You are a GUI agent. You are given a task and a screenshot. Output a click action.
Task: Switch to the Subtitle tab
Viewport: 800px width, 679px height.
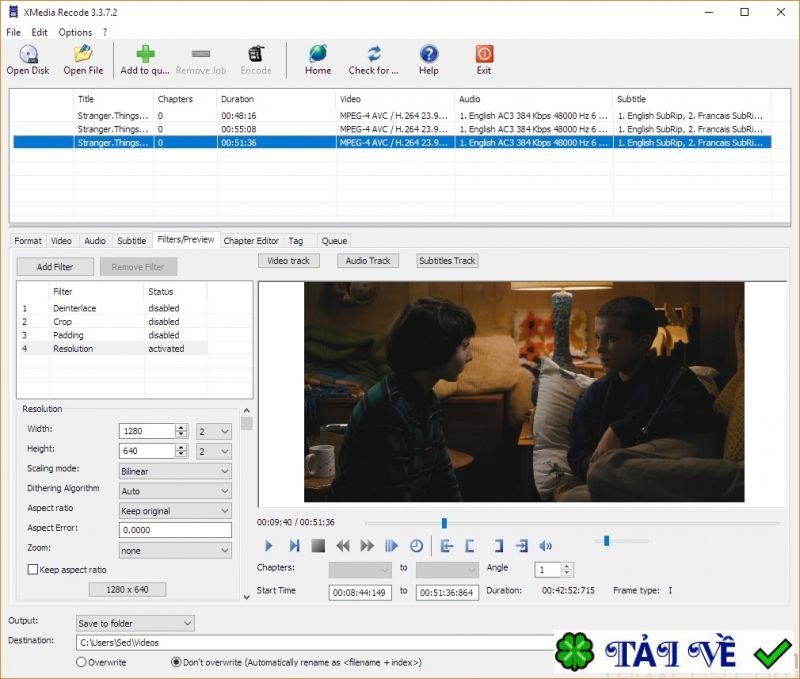point(131,240)
